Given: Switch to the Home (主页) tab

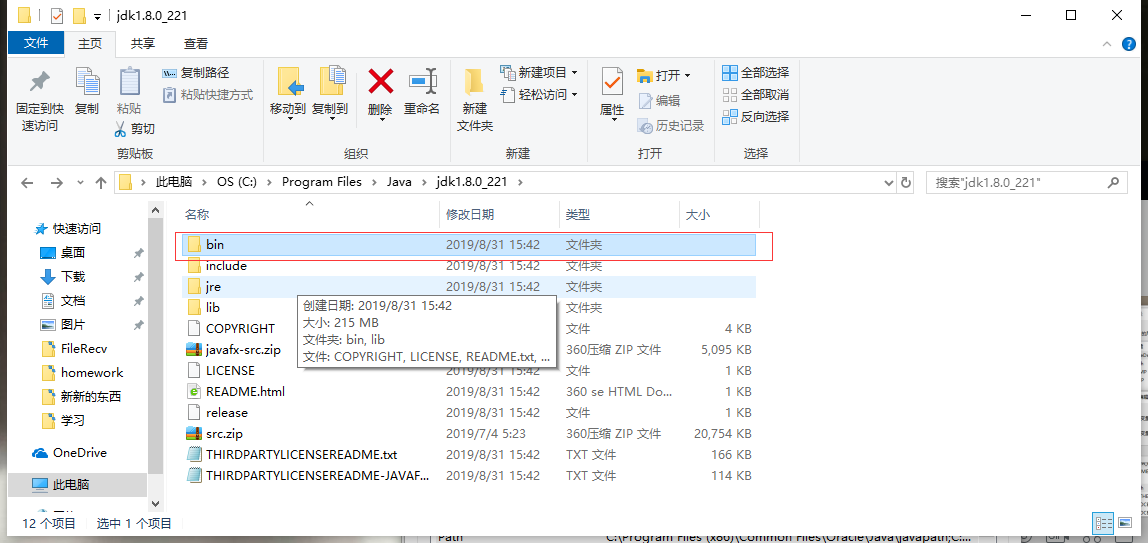Looking at the screenshot, I should point(90,44).
